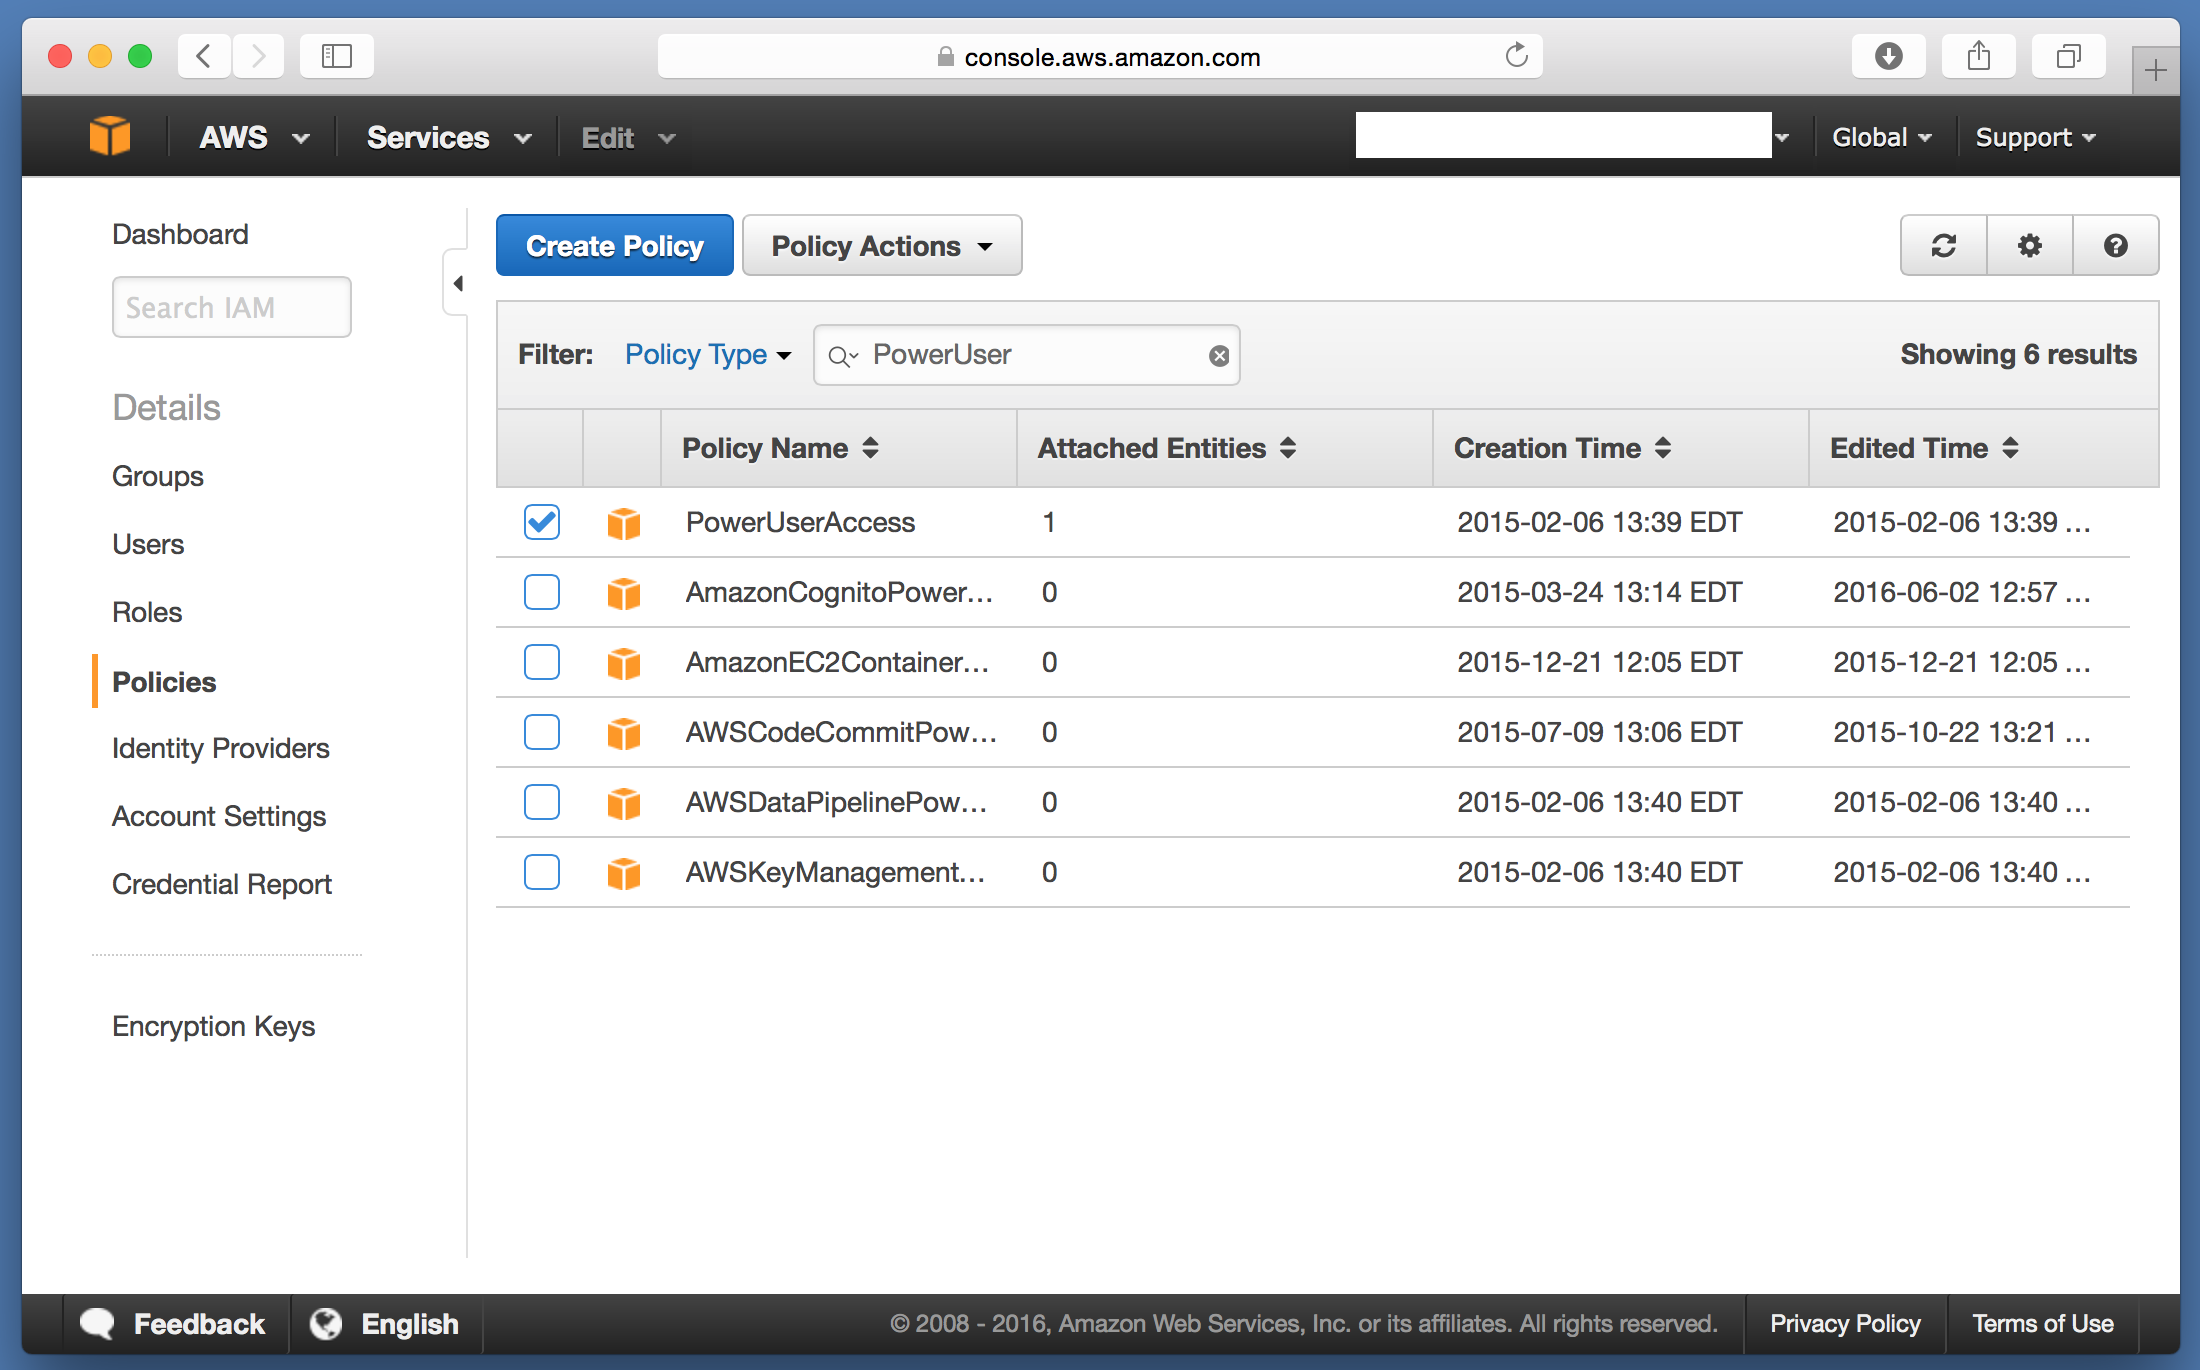Uncheck the PowerUserAccess policy checkbox
This screenshot has width=2200, height=1370.
pyautogui.click(x=541, y=522)
